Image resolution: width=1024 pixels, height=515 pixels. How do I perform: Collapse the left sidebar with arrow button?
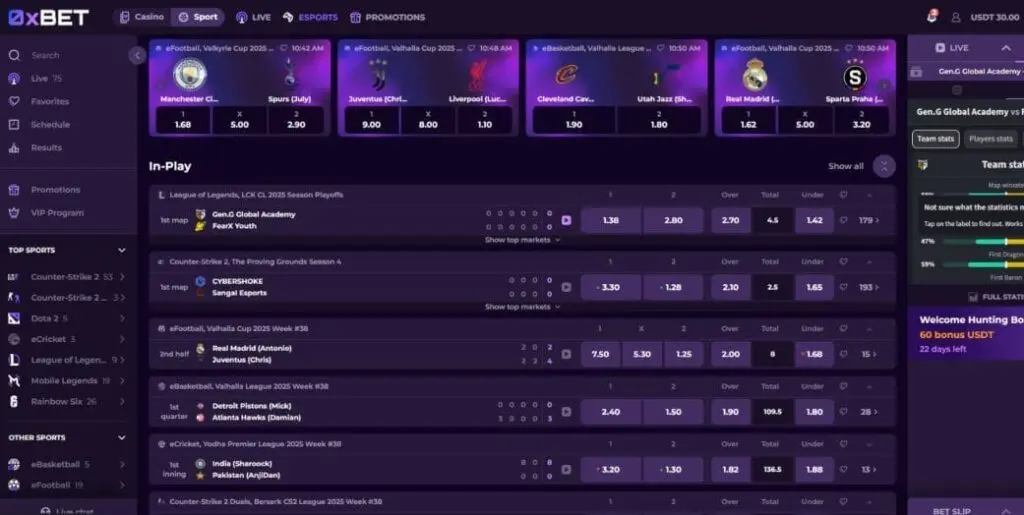click(137, 55)
